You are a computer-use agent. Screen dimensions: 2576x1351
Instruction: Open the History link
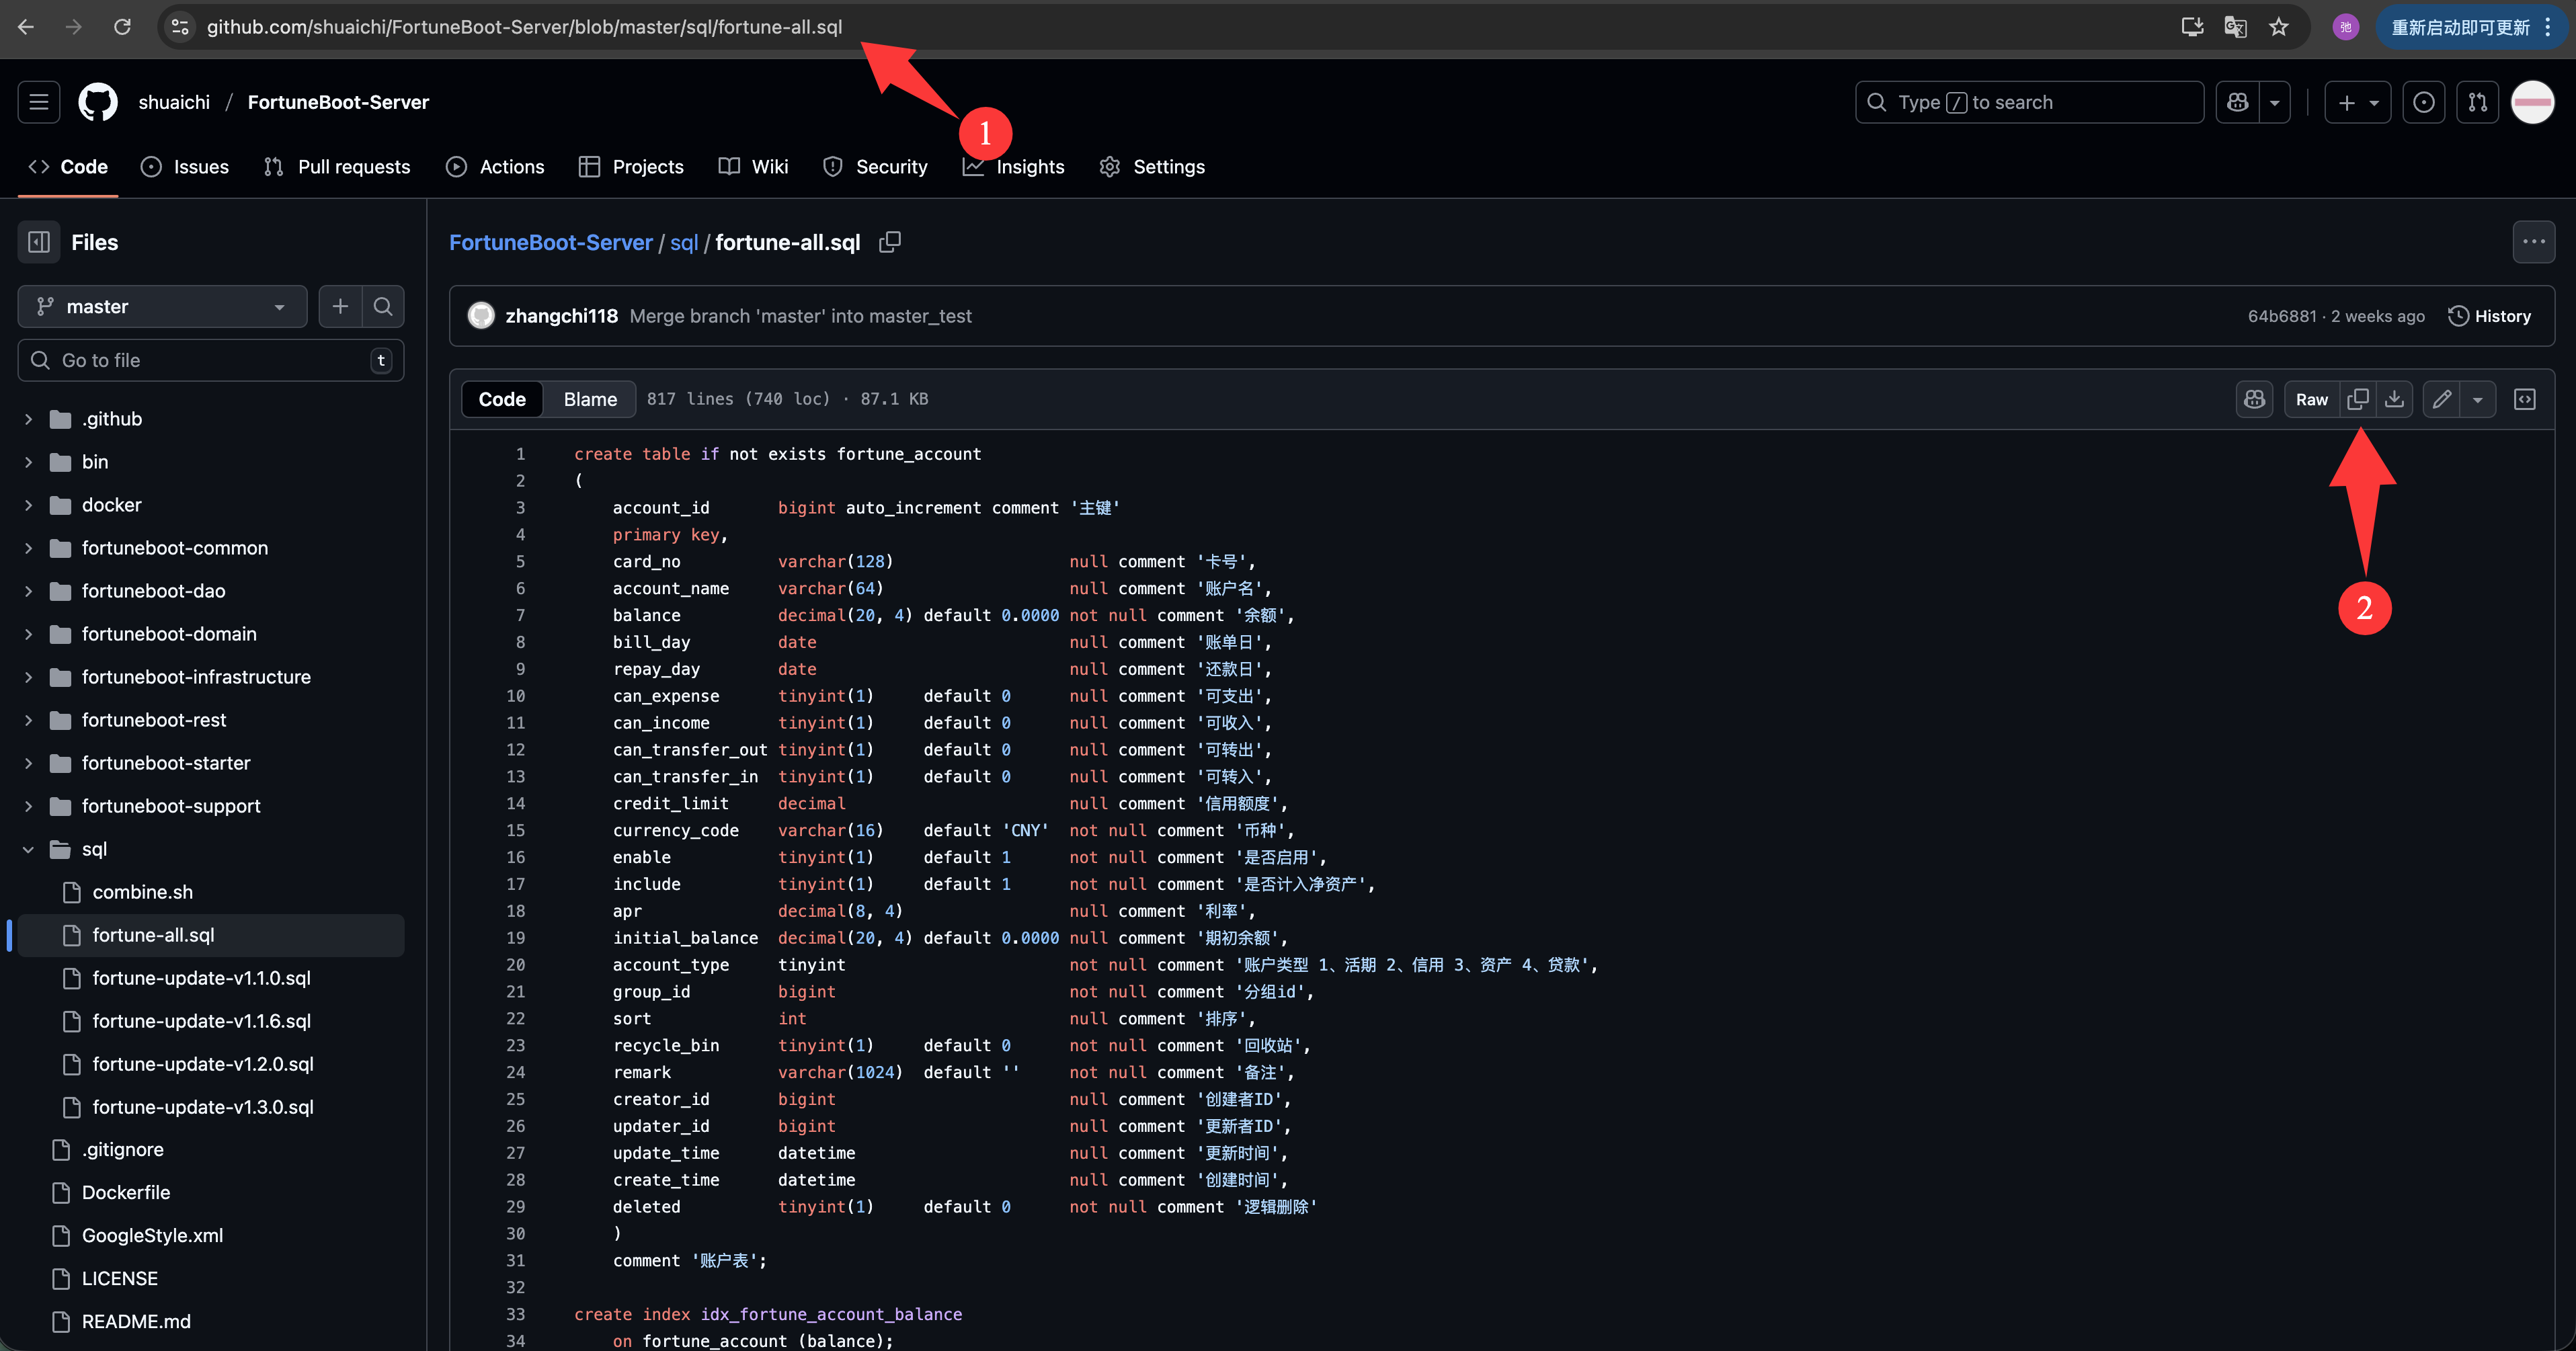coord(2489,316)
